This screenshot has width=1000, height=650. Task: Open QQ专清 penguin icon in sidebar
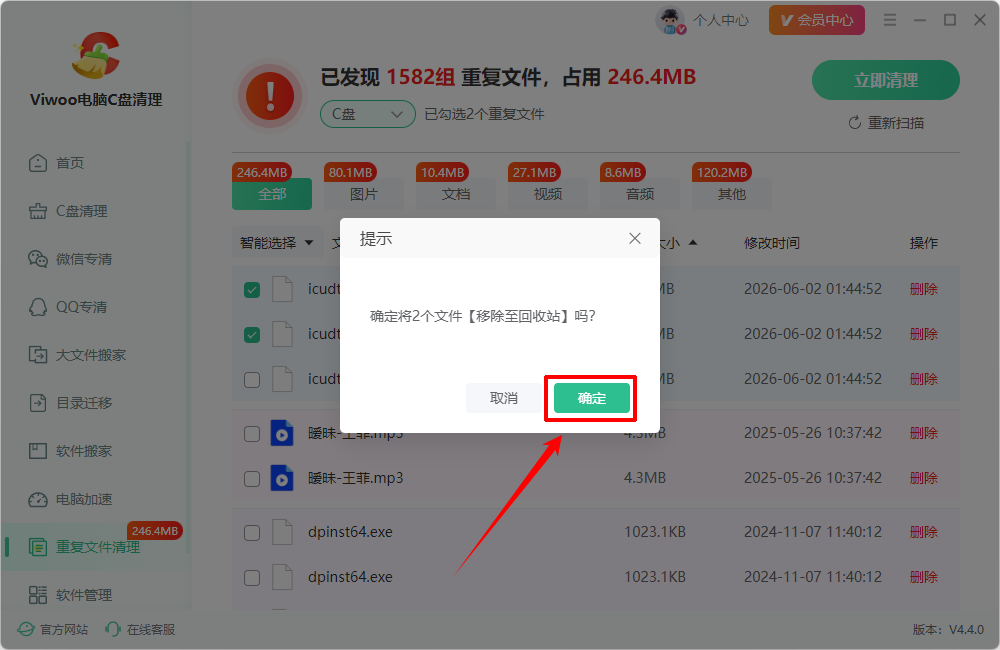pos(38,307)
